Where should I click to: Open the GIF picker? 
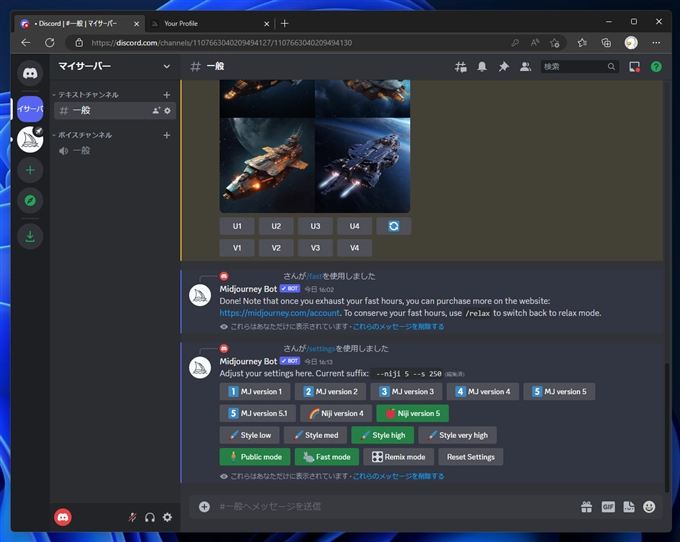[608, 506]
